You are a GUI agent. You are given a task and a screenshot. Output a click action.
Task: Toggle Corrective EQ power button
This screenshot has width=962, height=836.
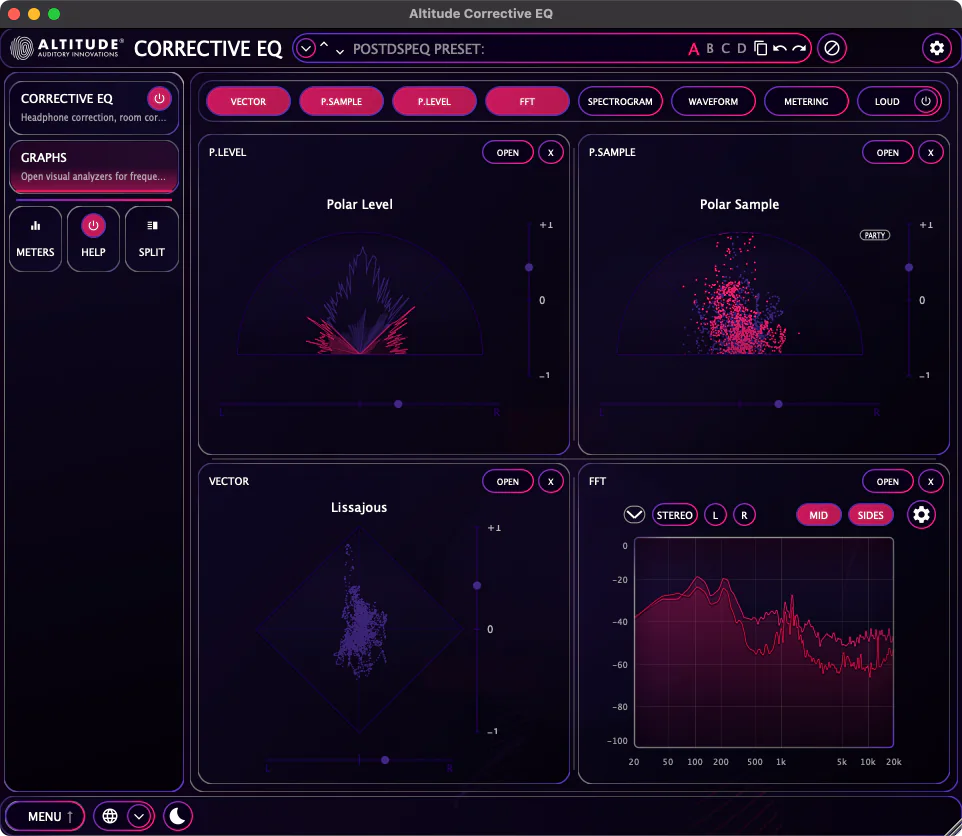[x=159, y=98]
